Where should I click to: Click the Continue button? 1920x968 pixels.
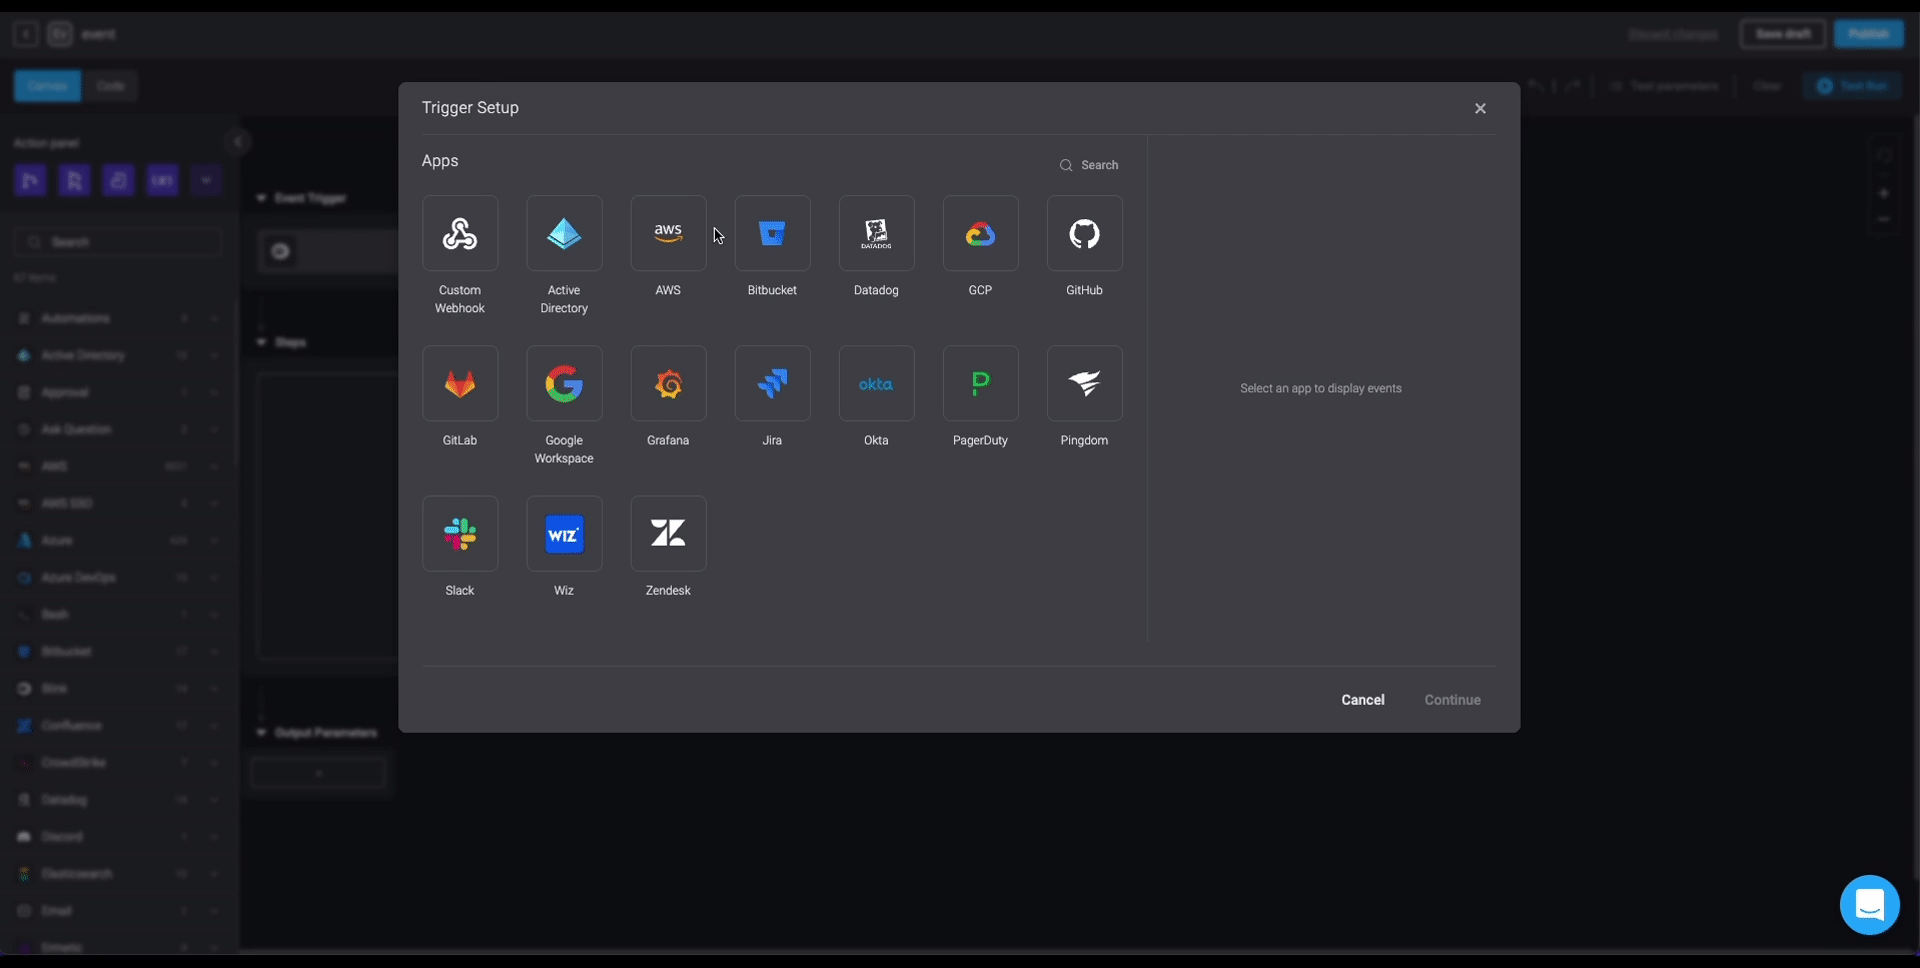pos(1452,700)
